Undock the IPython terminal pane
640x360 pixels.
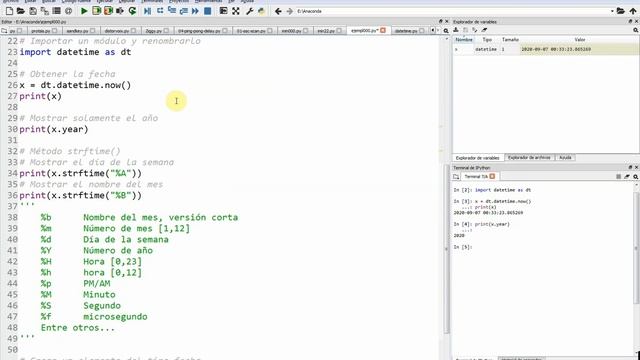(x=630, y=167)
